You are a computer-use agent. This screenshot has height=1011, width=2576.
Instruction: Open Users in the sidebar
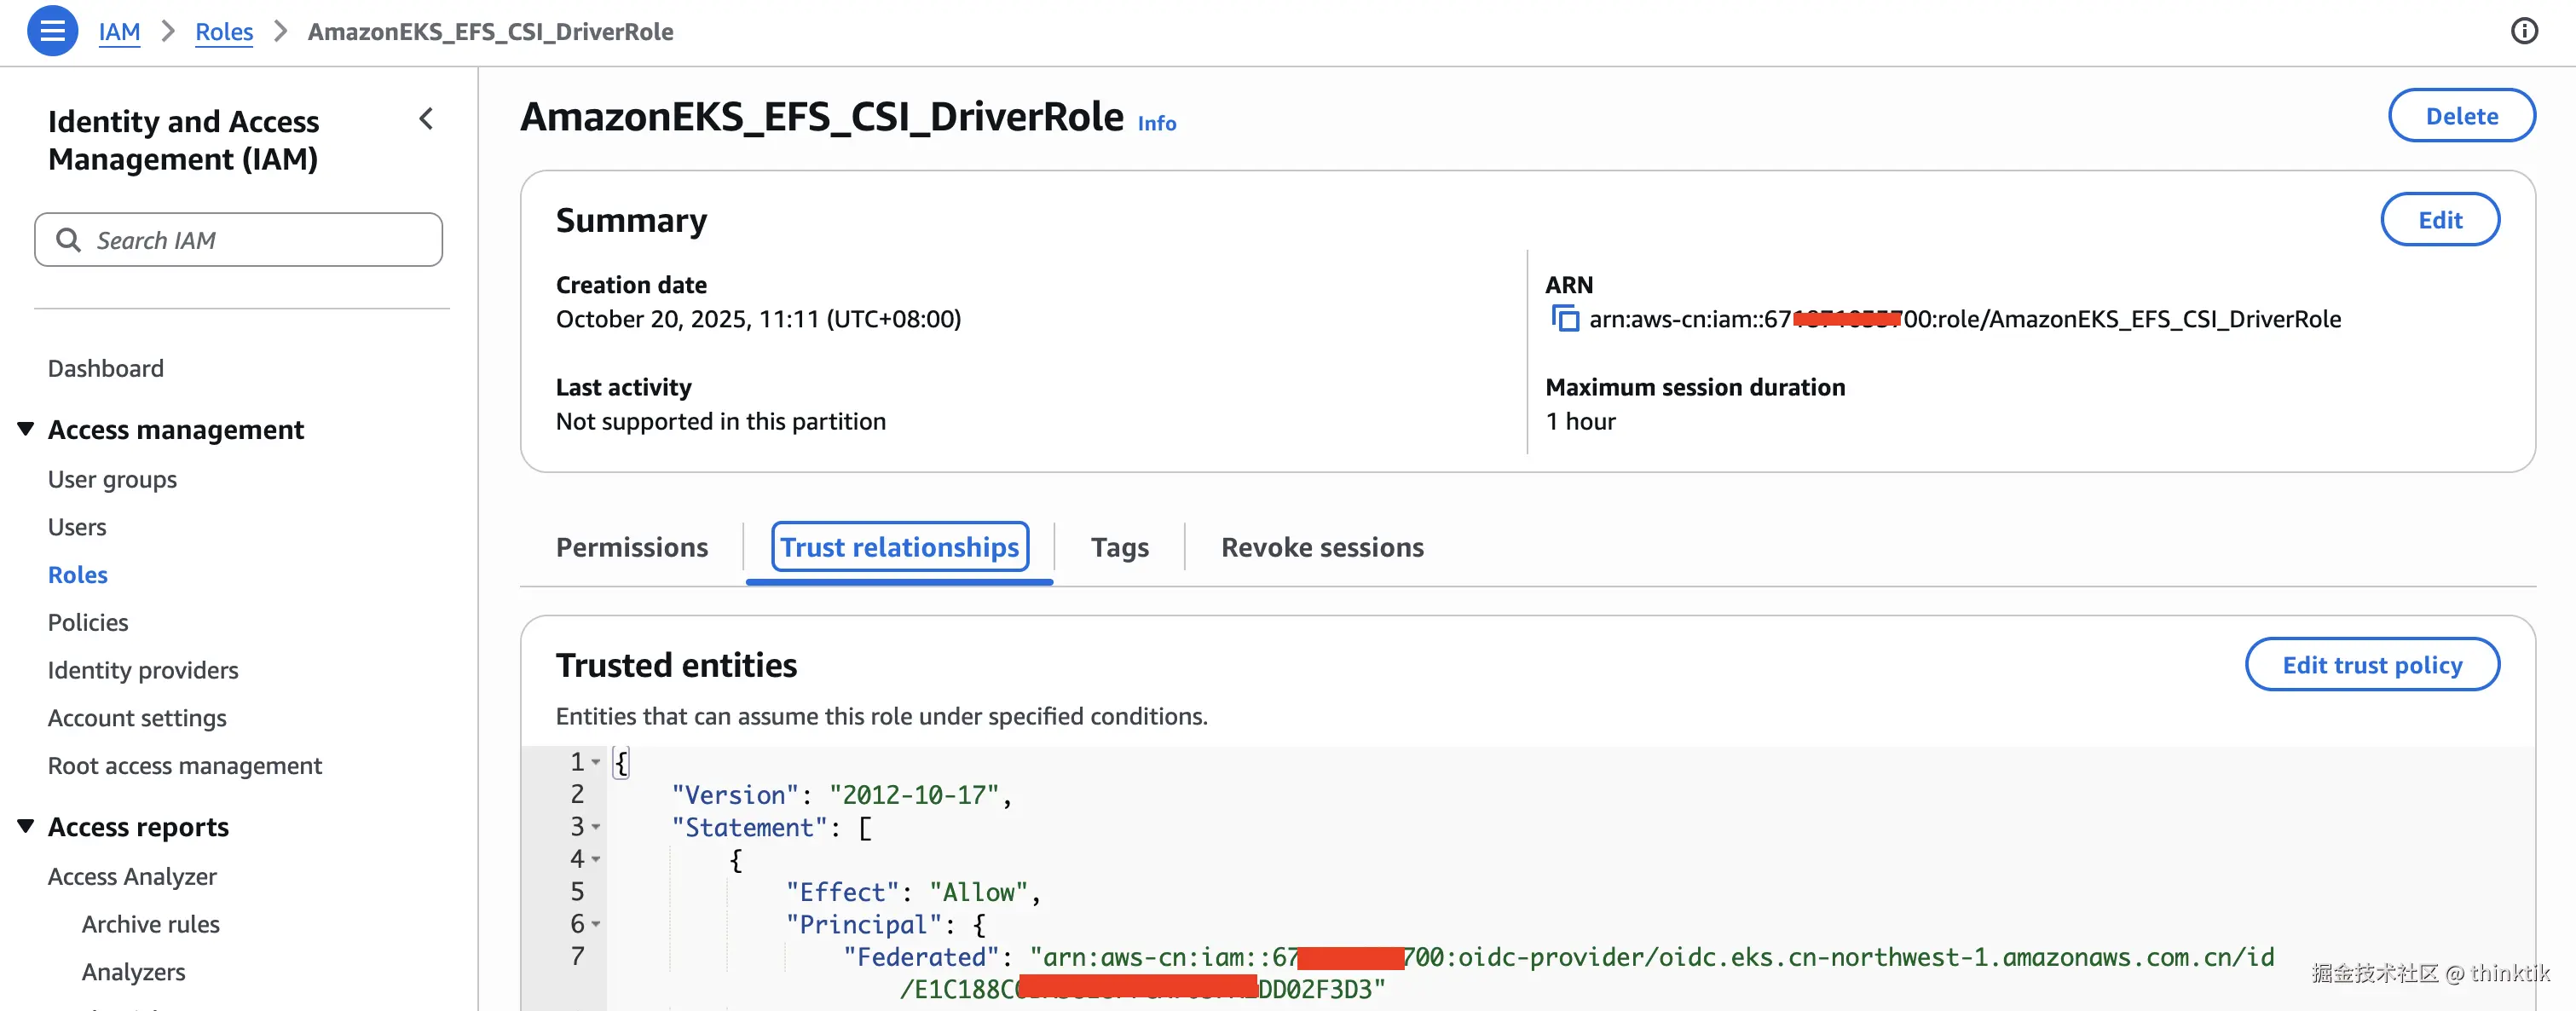77,527
